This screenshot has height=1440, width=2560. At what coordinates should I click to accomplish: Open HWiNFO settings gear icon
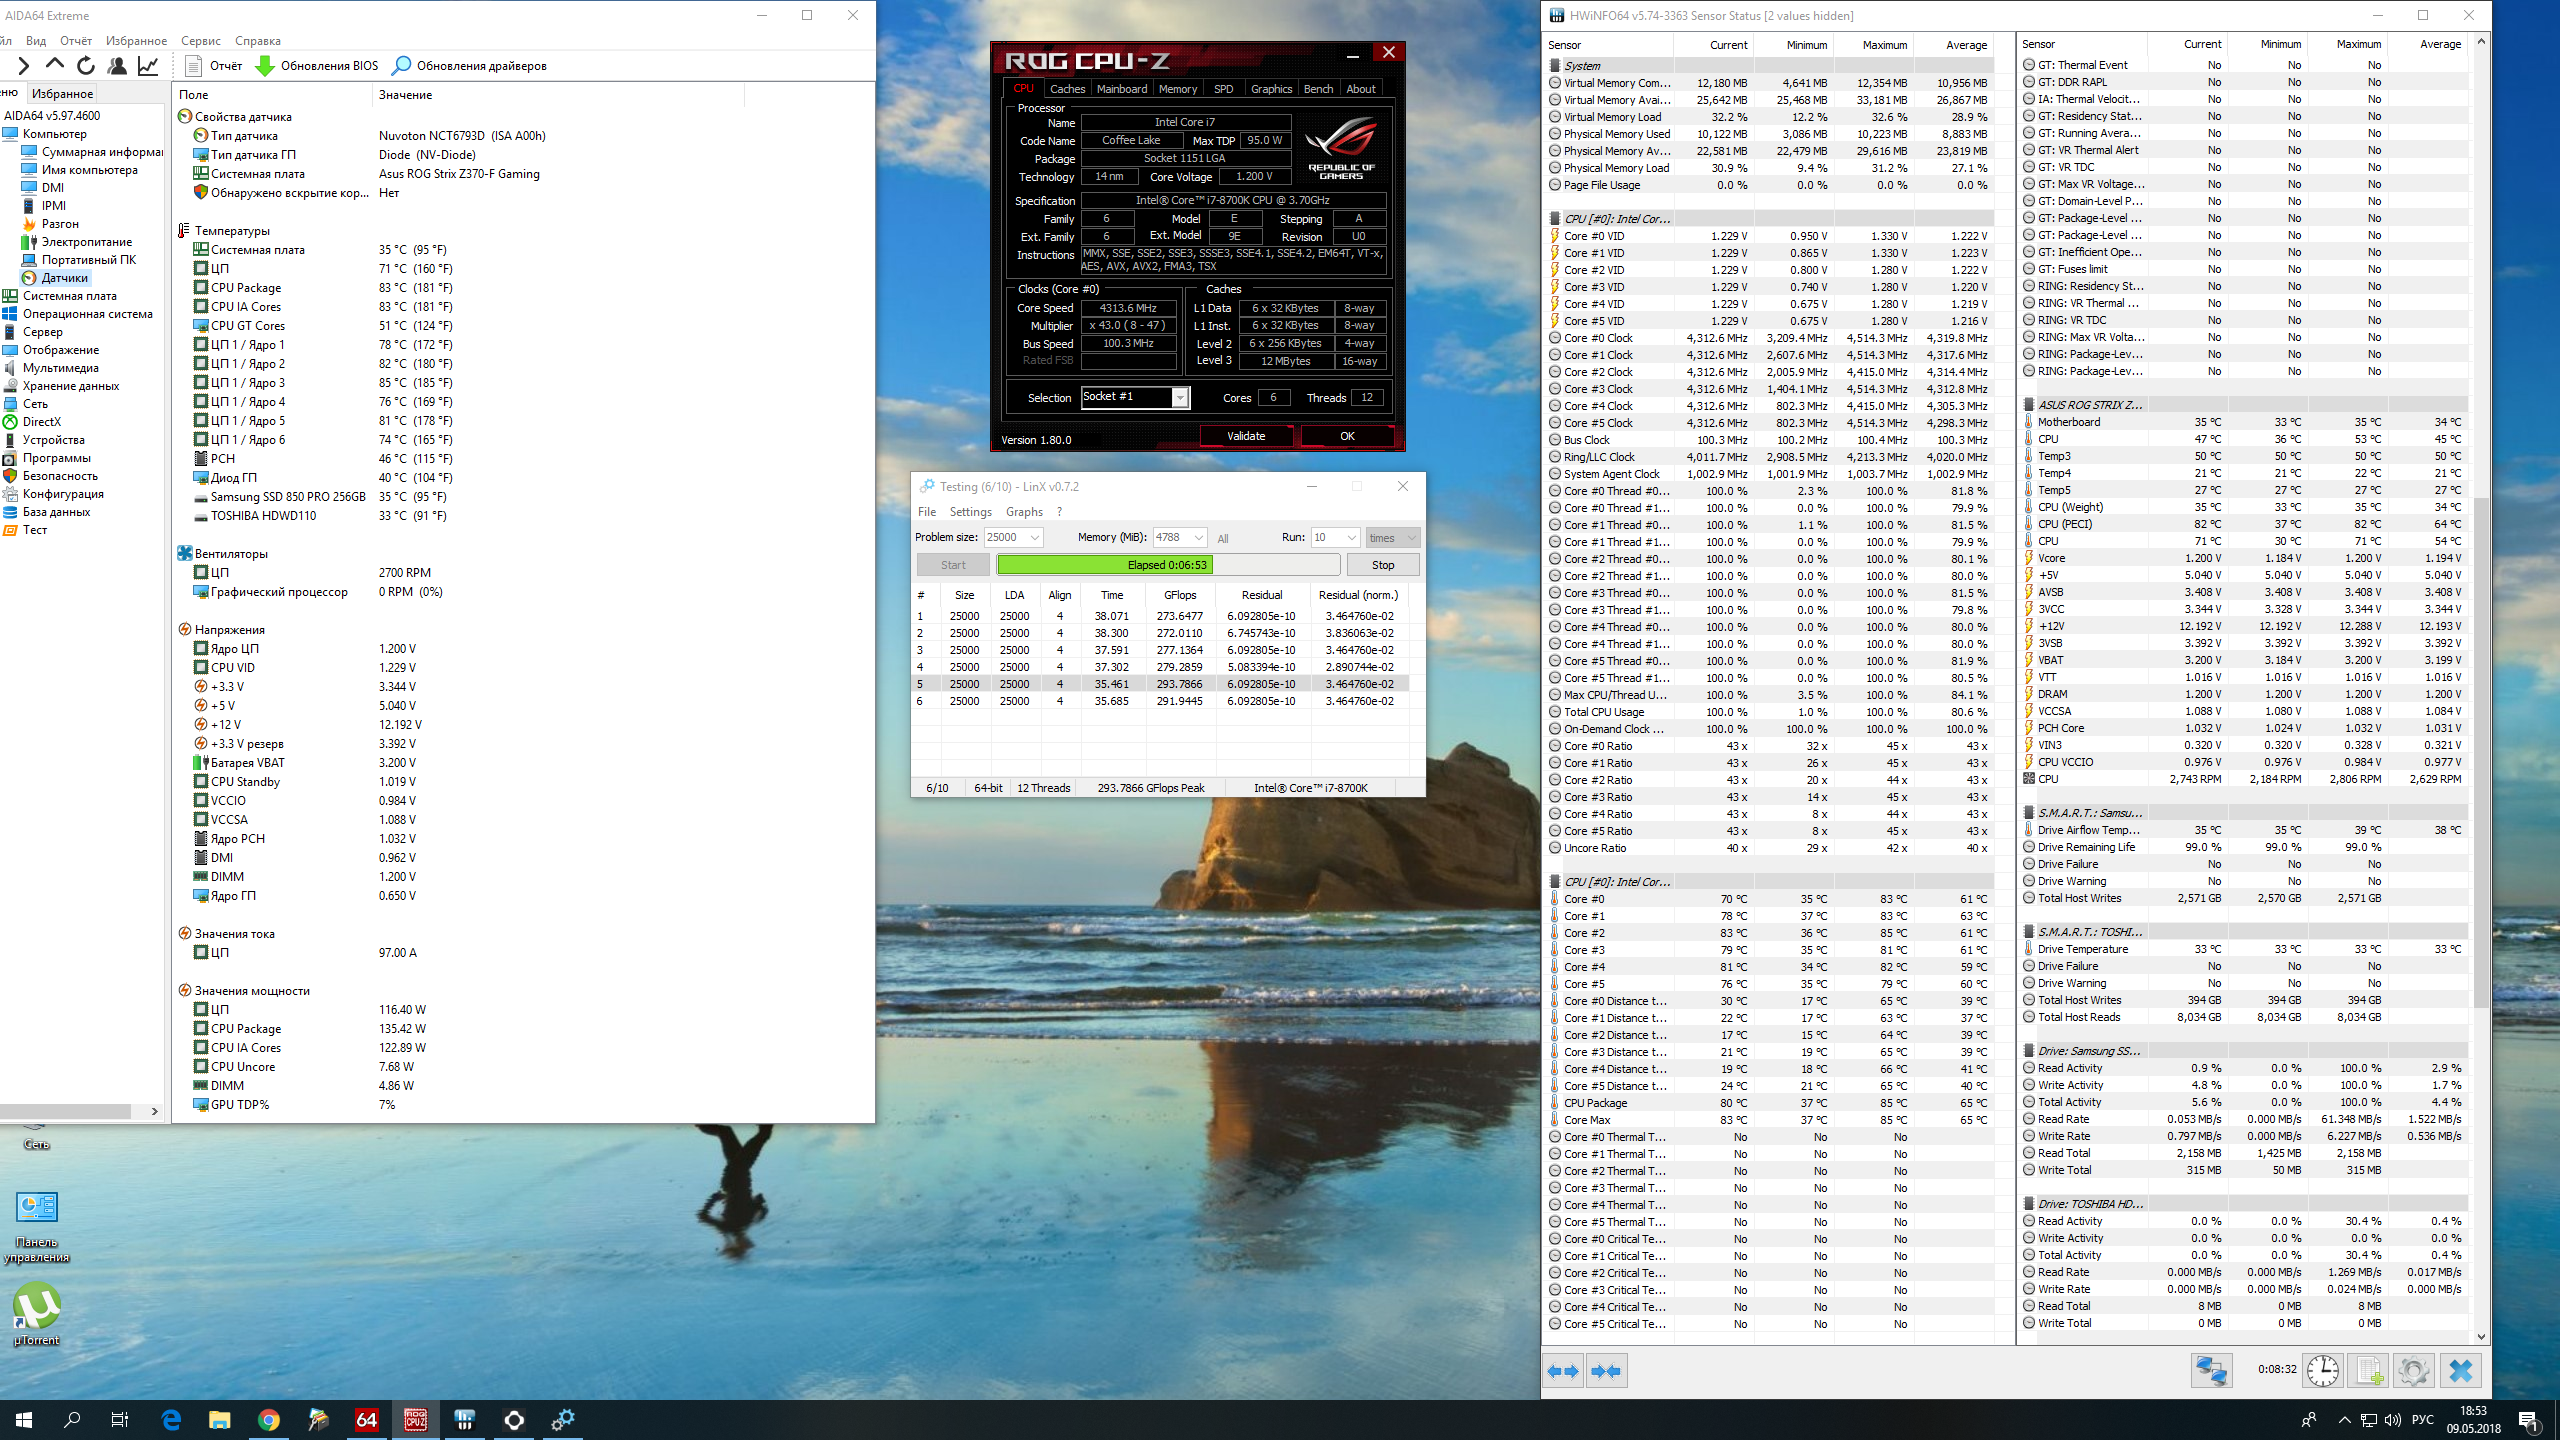[x=2413, y=1370]
